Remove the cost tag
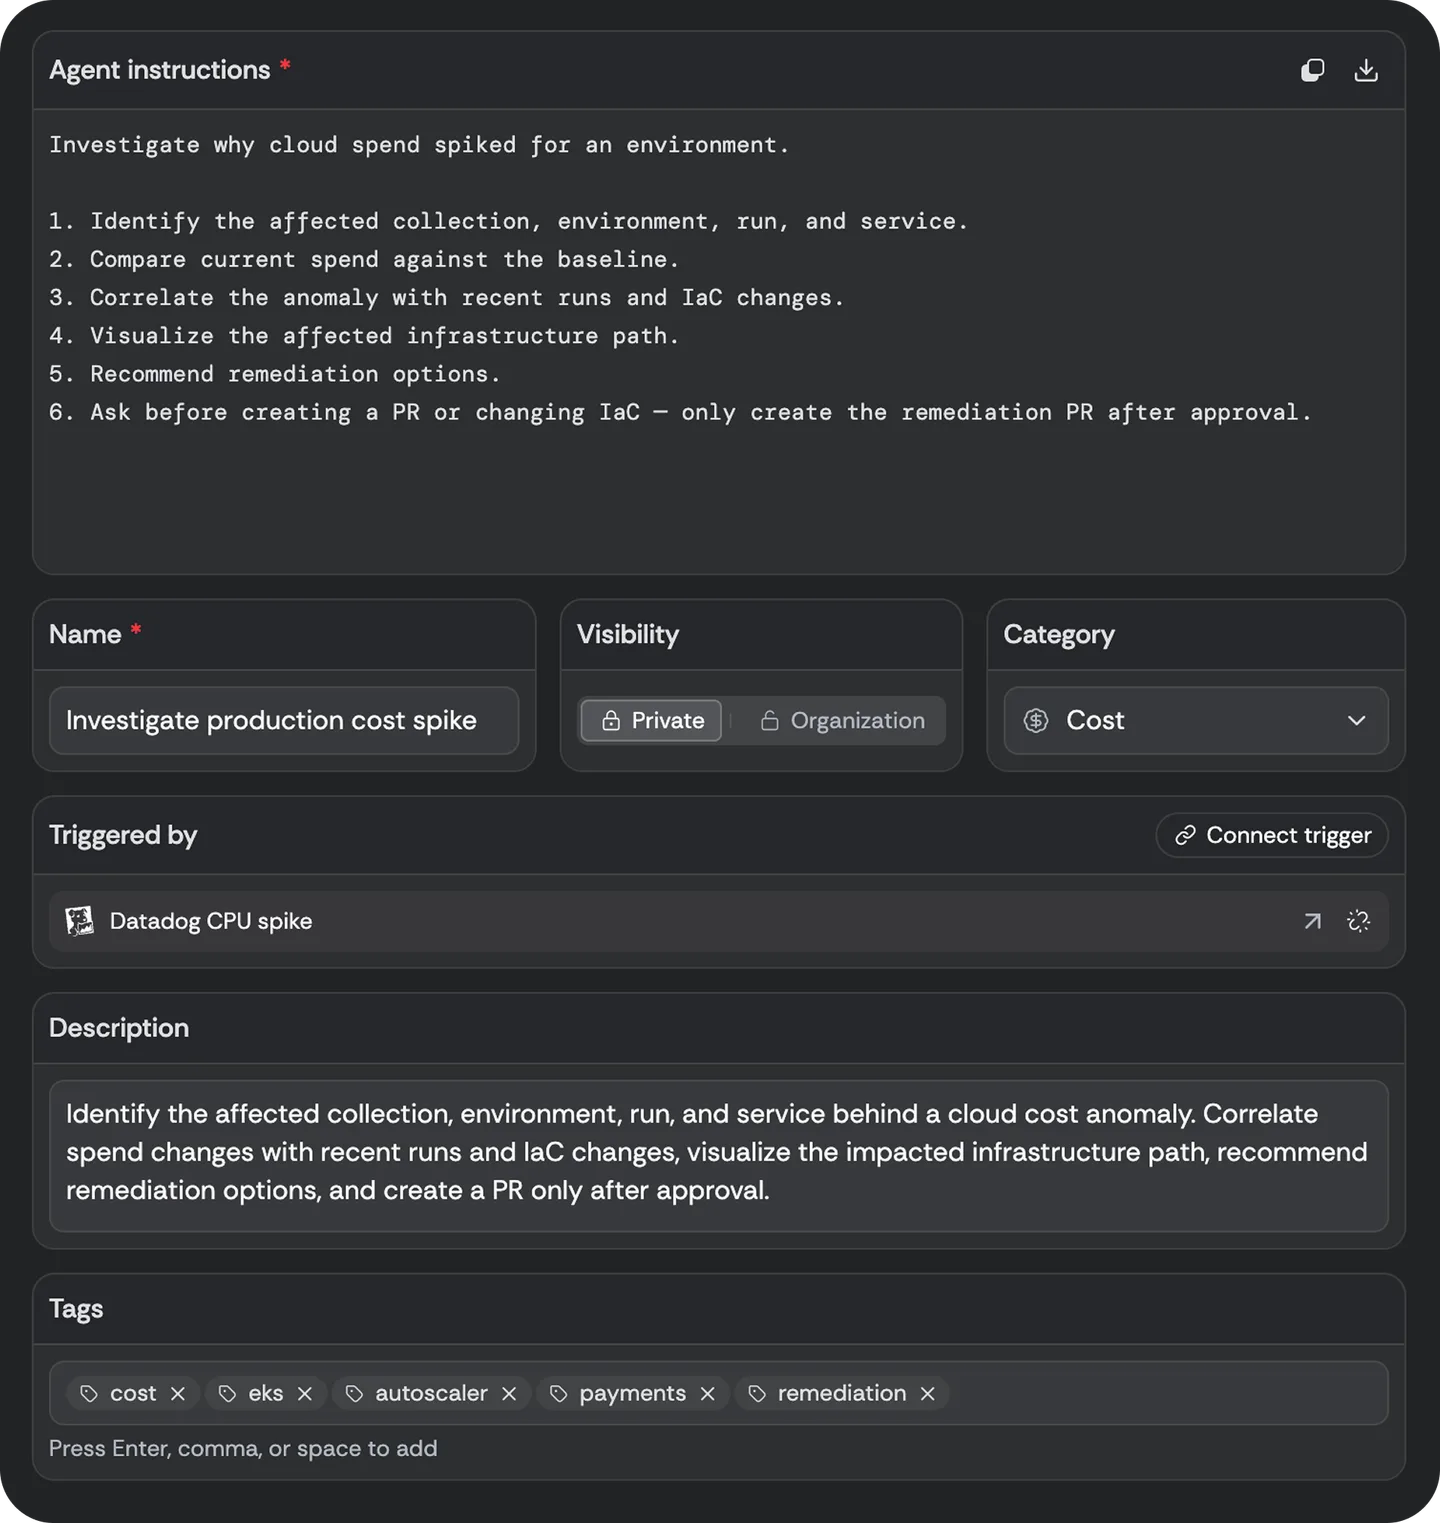 pos(178,1393)
